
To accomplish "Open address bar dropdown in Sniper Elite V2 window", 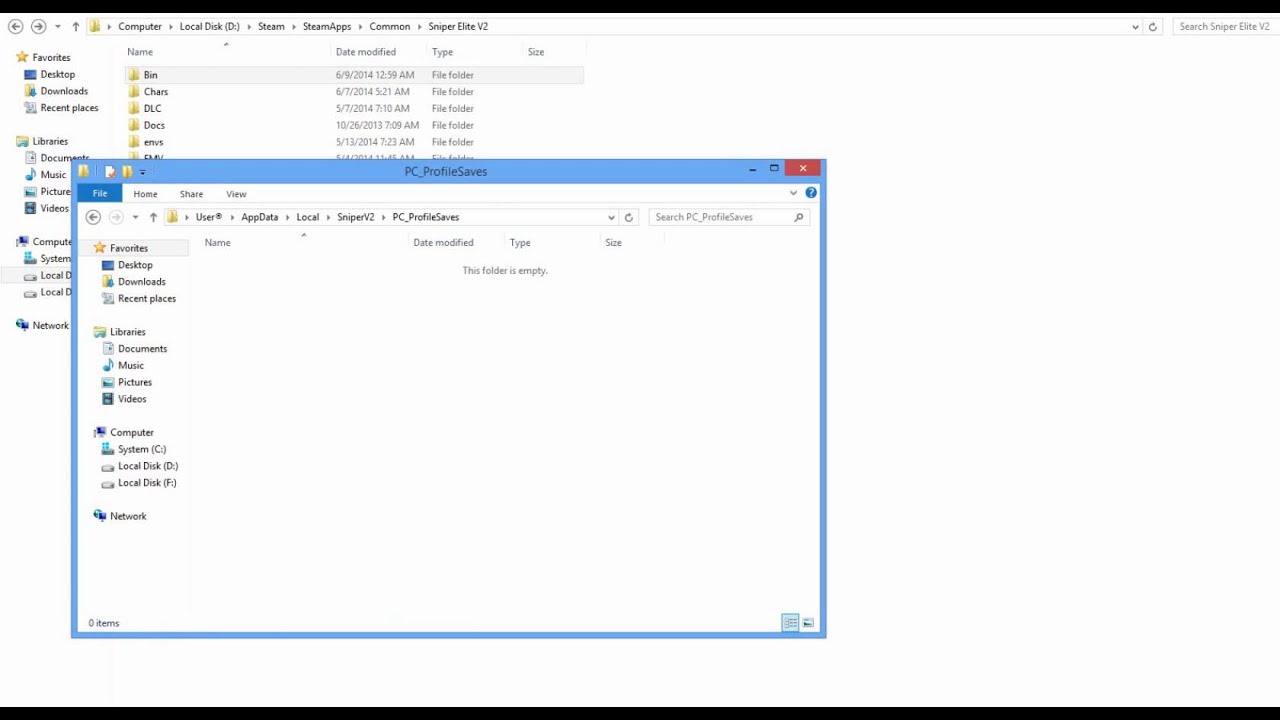I will click(1135, 27).
